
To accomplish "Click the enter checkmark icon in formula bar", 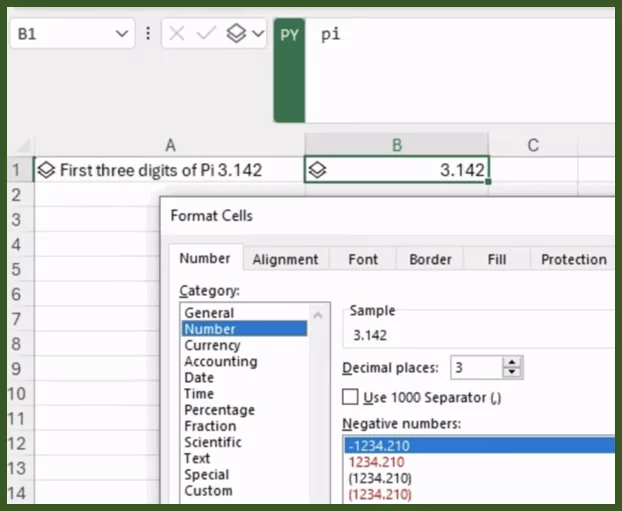I will pyautogui.click(x=206, y=34).
